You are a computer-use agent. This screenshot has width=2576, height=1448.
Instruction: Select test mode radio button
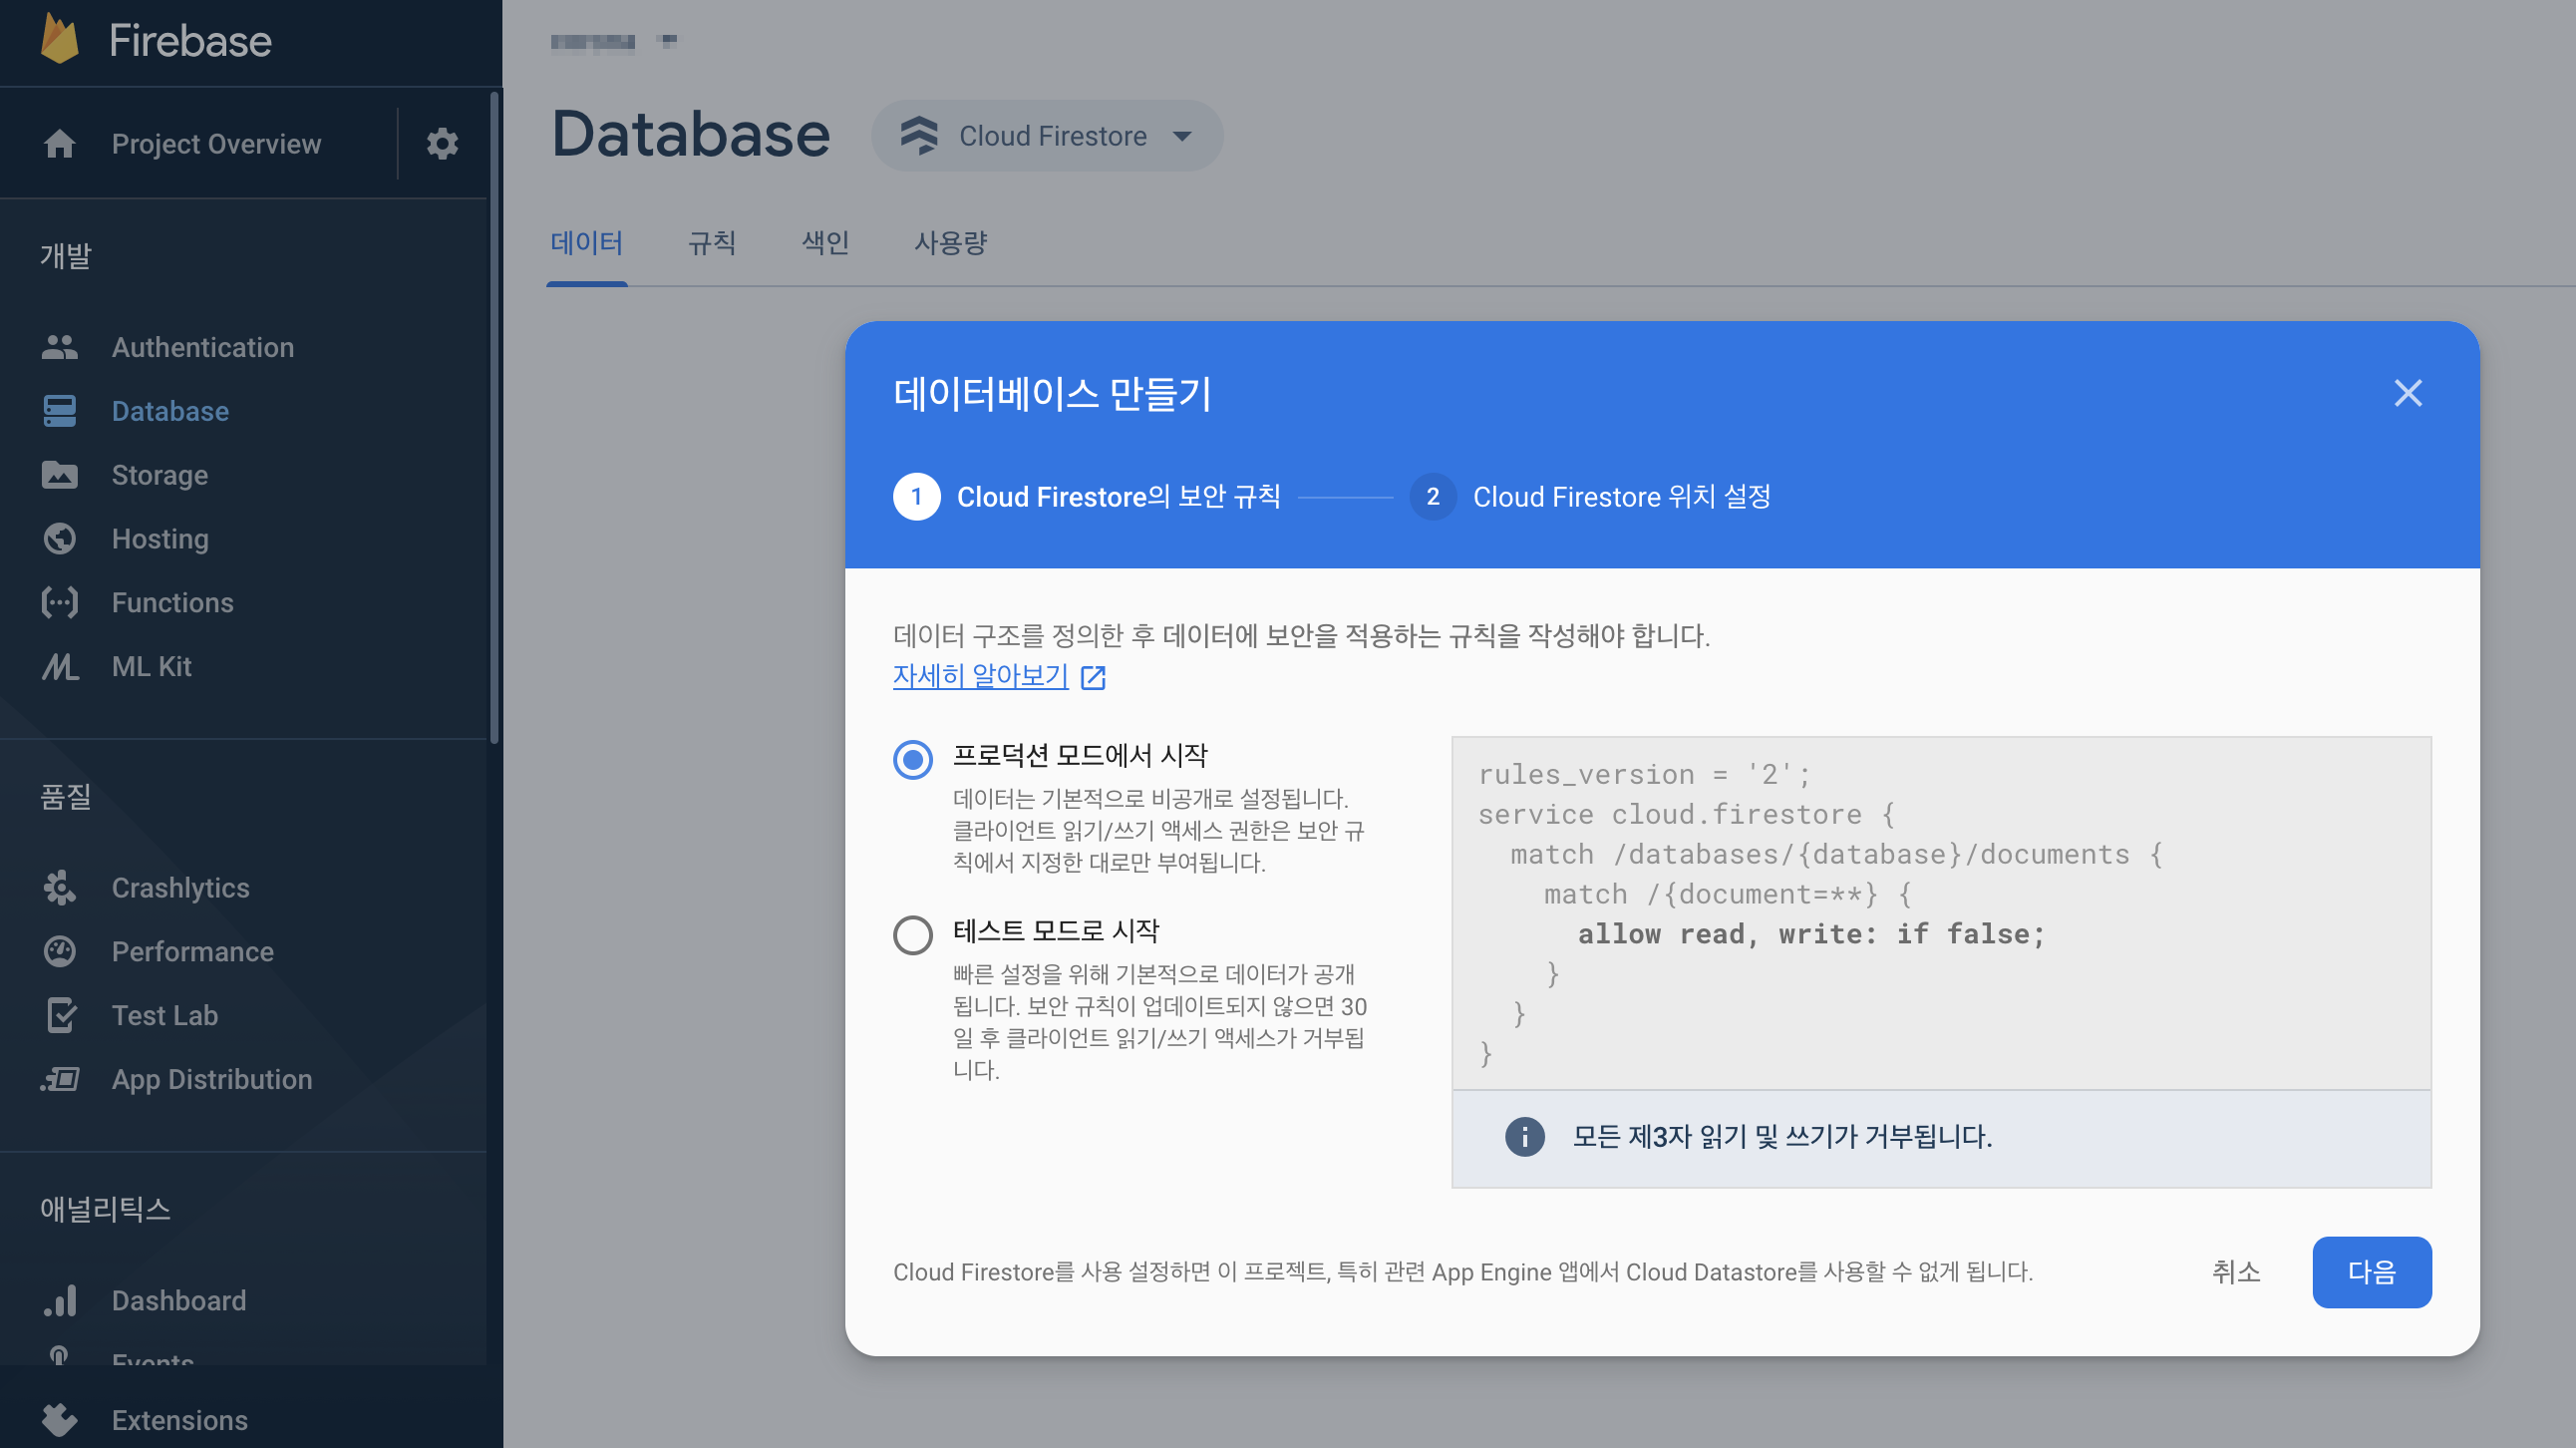pyautogui.click(x=912, y=936)
